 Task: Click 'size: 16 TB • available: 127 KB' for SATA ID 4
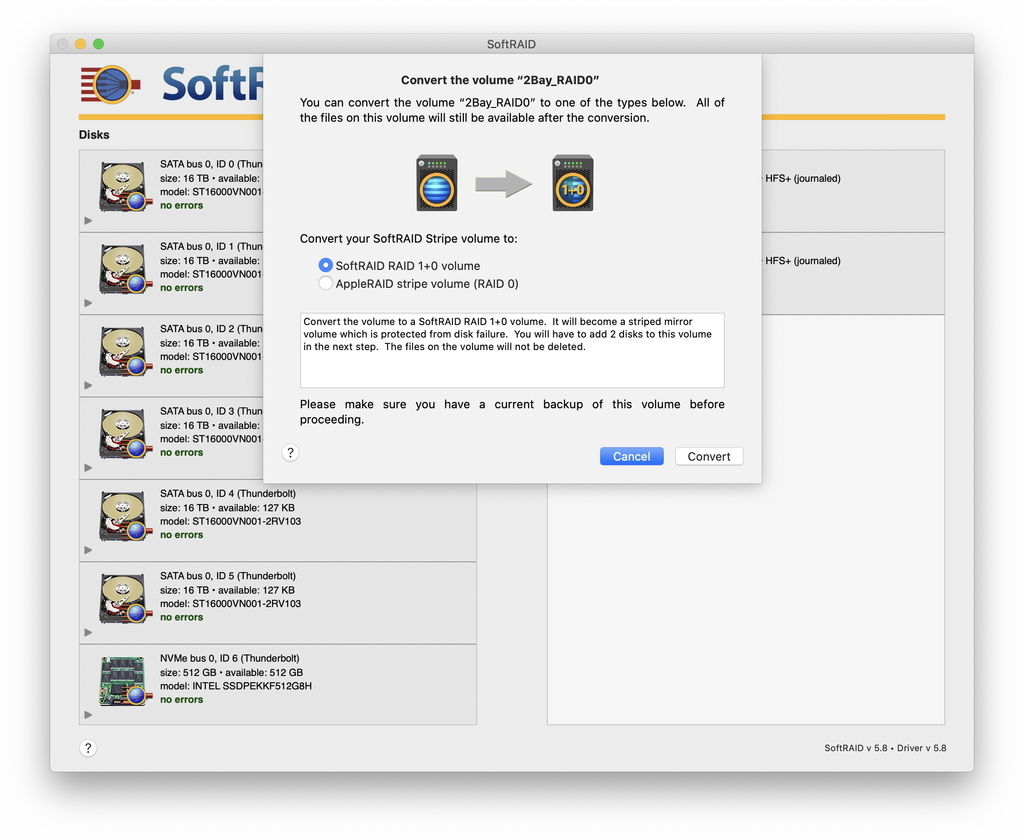(x=227, y=508)
